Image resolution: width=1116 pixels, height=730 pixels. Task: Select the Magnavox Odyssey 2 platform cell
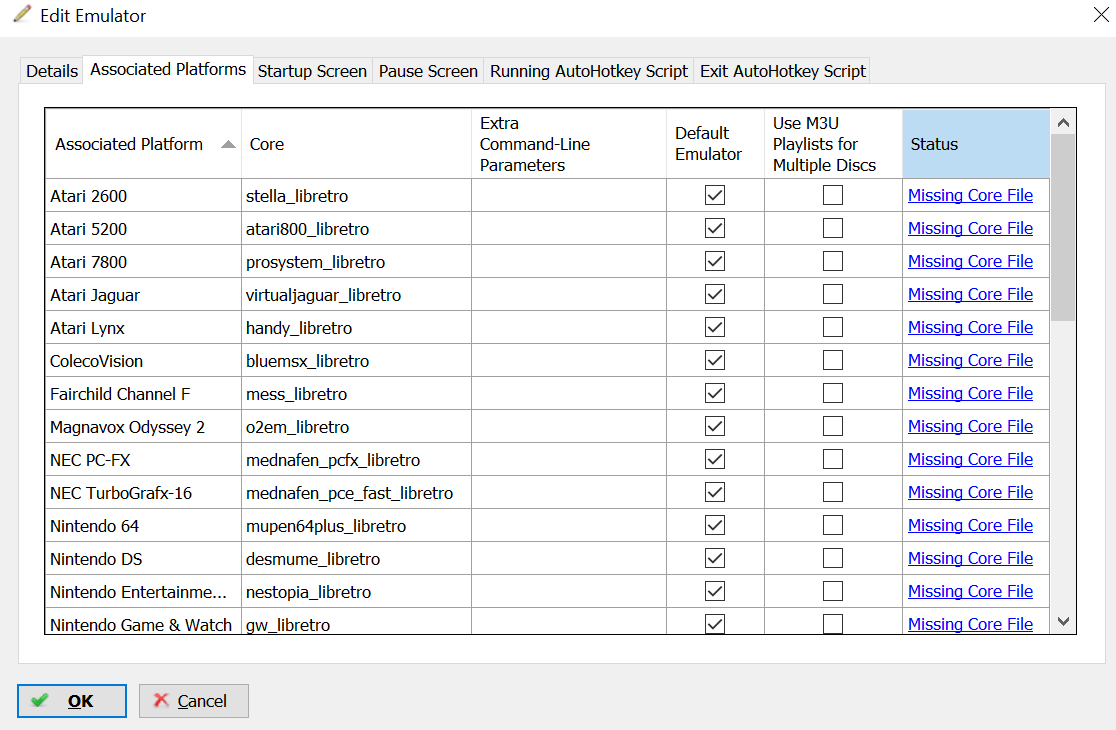pos(143,427)
